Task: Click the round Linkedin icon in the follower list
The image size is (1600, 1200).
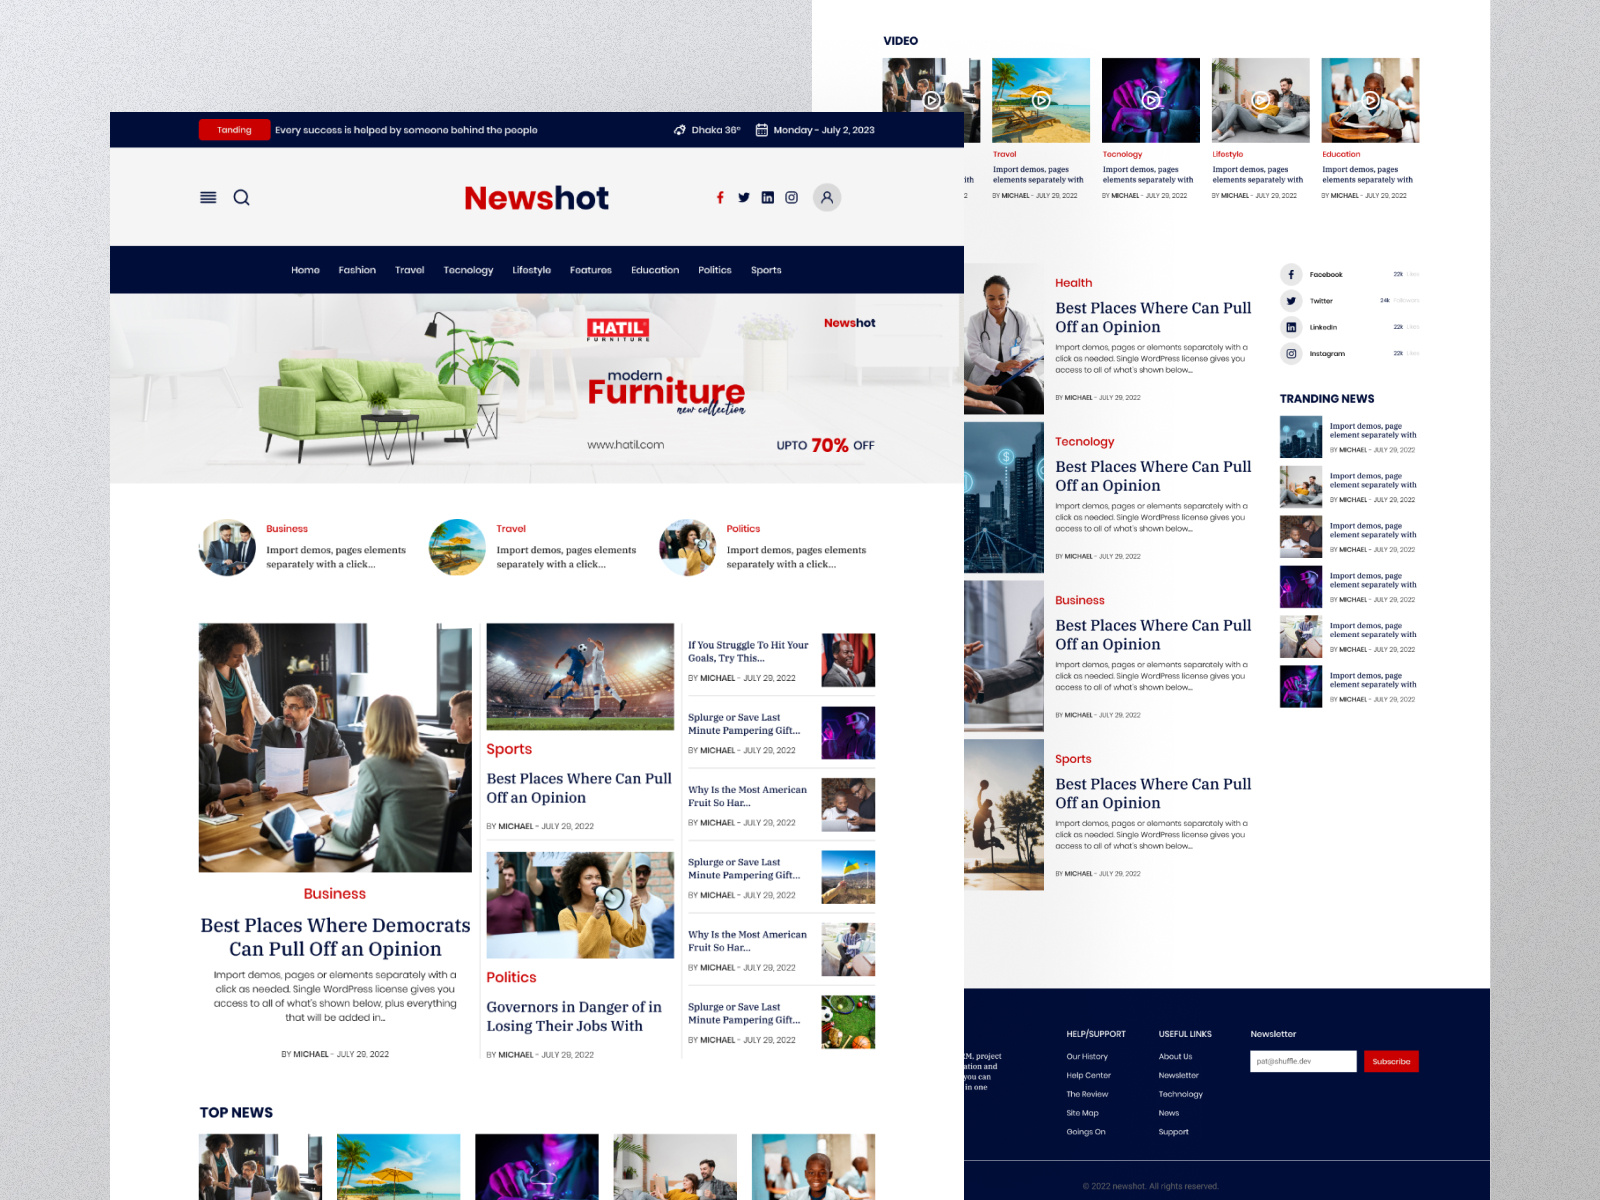Action: click(x=1291, y=327)
